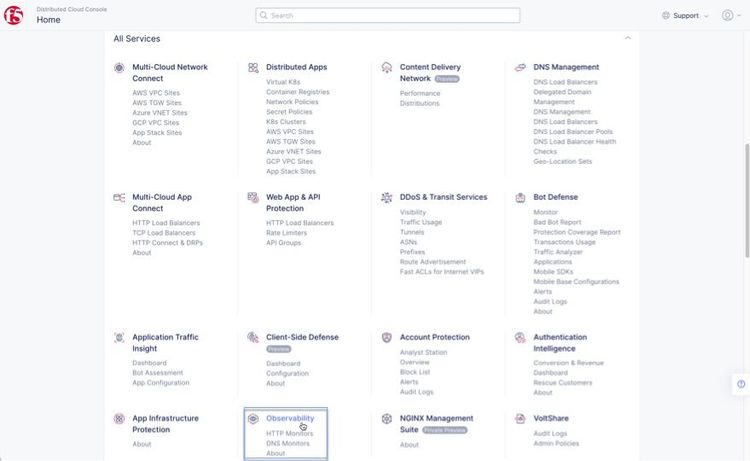Collapse the All Services section
750x461 pixels.
(x=627, y=38)
